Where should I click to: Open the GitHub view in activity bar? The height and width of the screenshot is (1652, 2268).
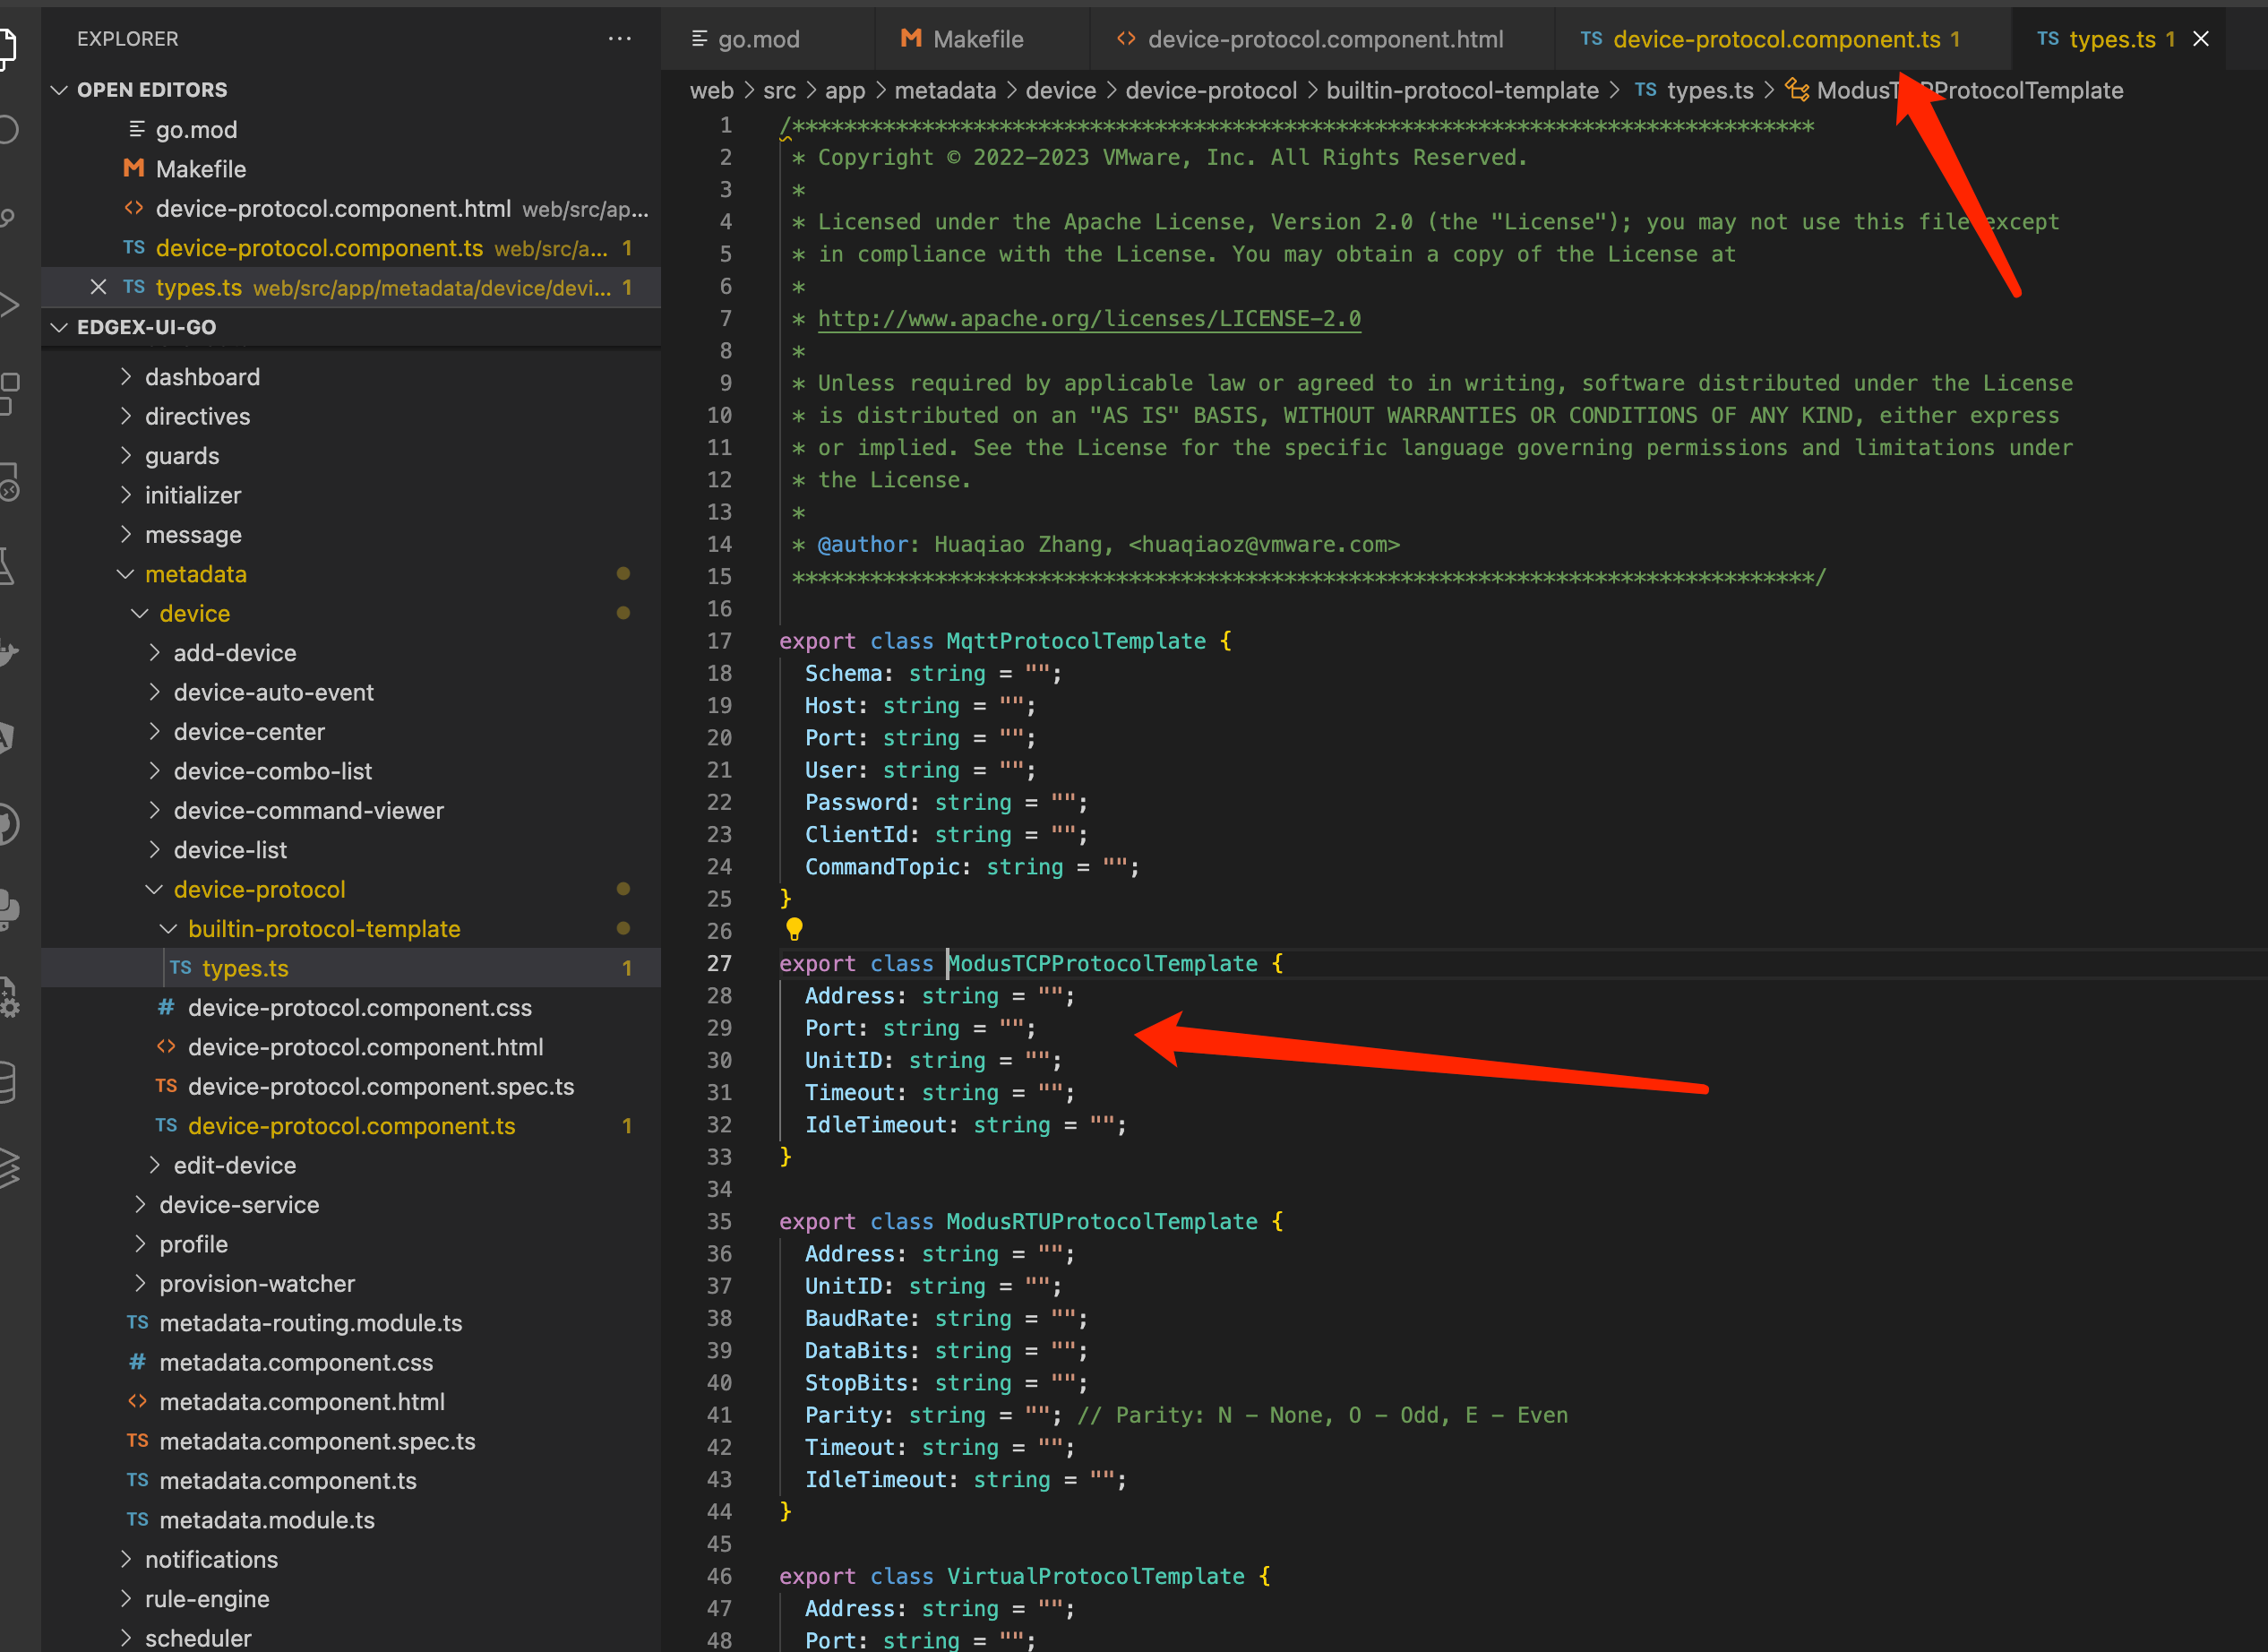click(8, 824)
